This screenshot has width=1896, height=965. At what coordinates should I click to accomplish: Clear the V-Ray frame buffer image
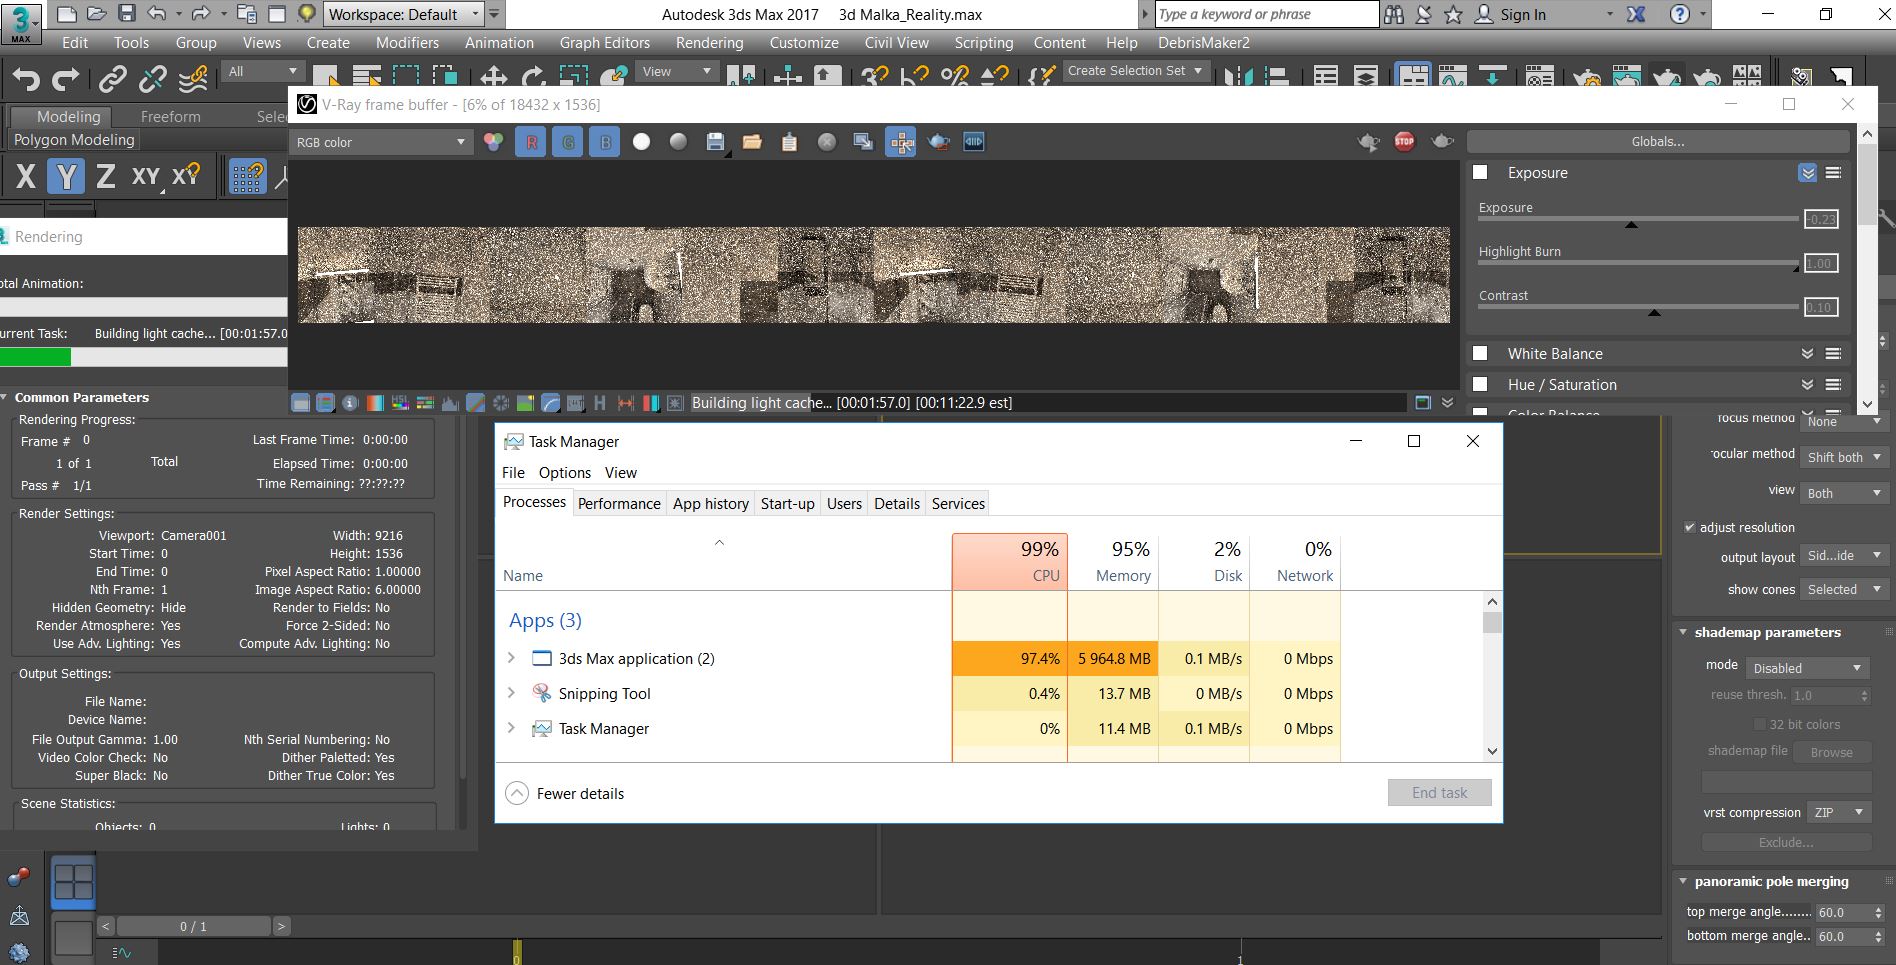826,142
